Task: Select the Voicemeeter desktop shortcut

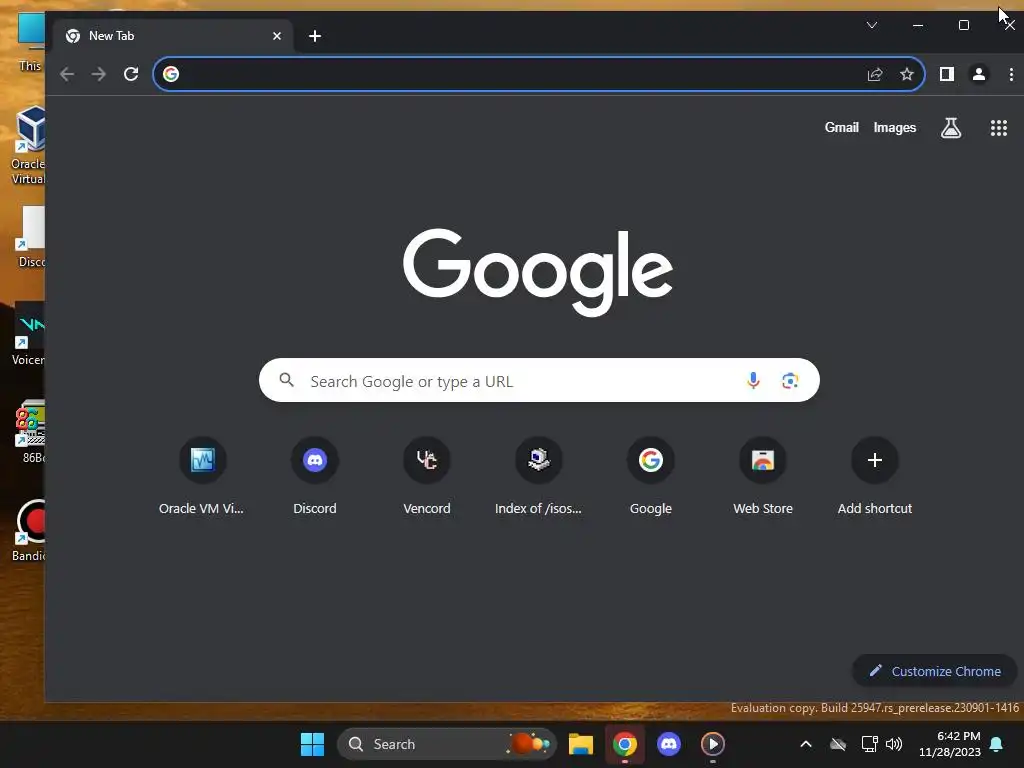Action: (28, 334)
